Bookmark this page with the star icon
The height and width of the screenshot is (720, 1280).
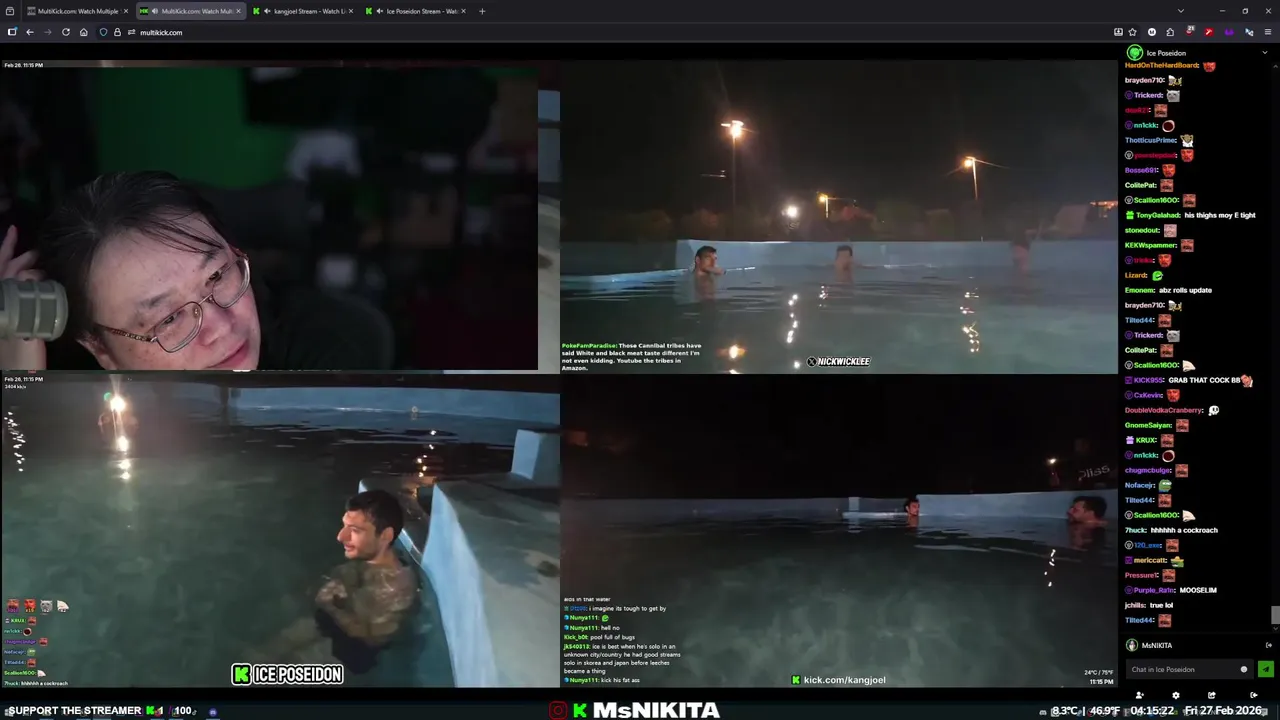[1132, 32]
